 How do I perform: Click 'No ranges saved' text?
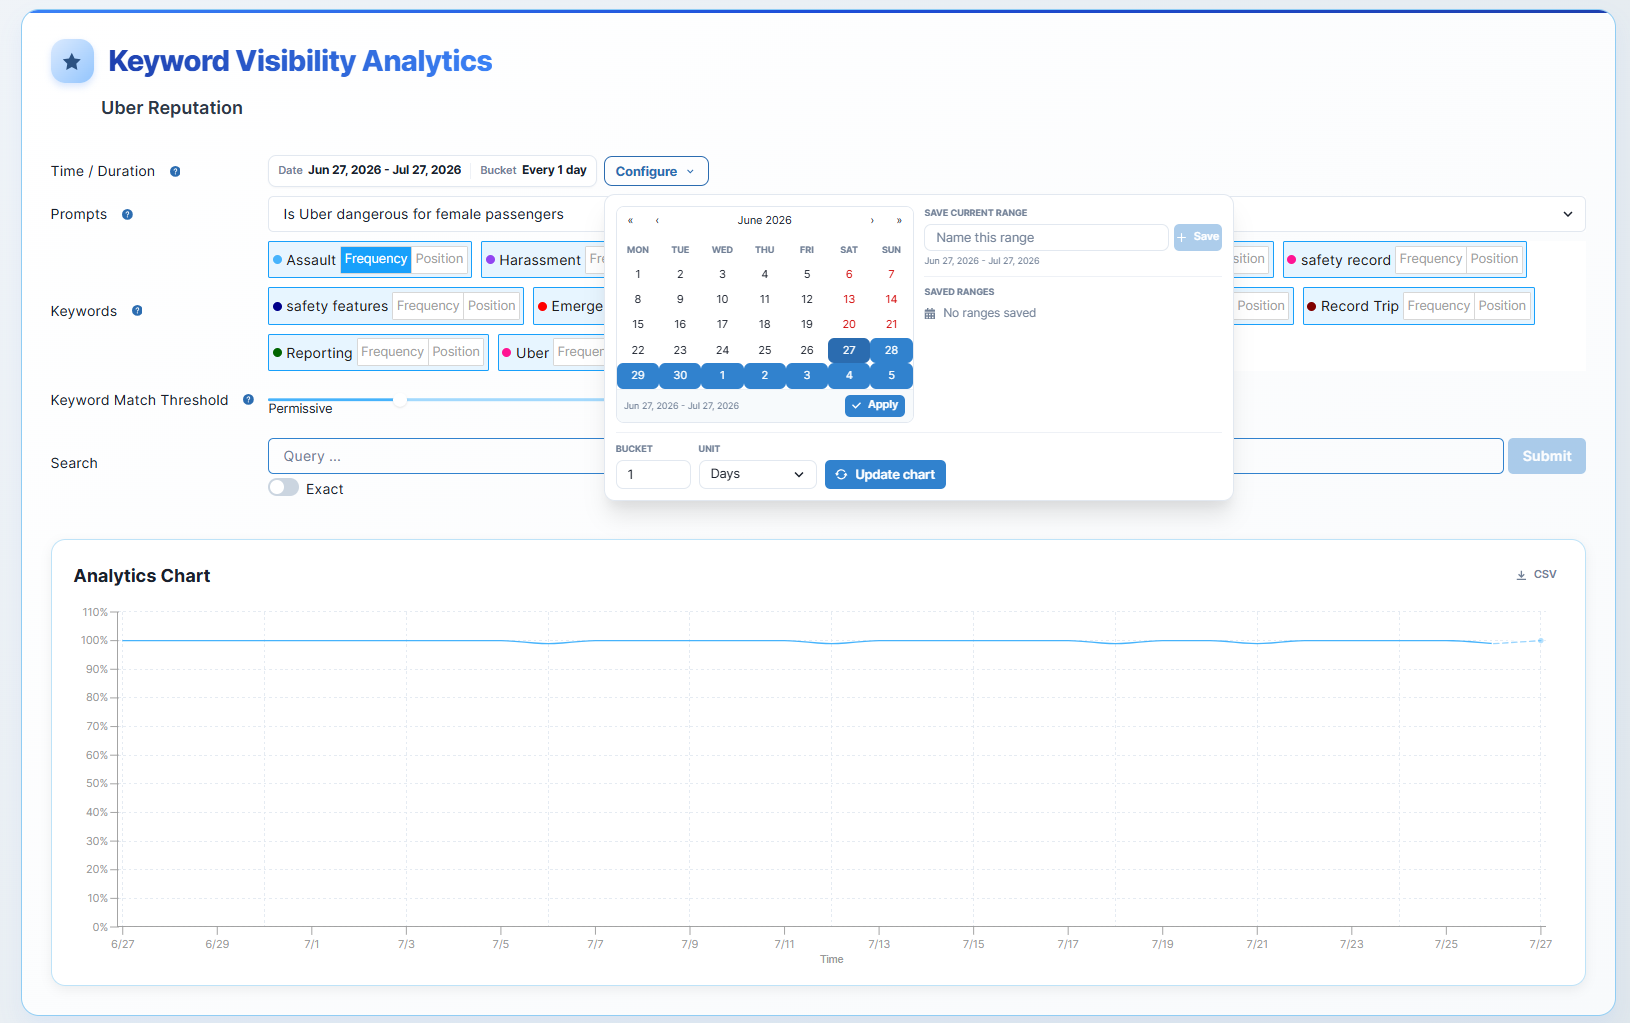pos(989,313)
